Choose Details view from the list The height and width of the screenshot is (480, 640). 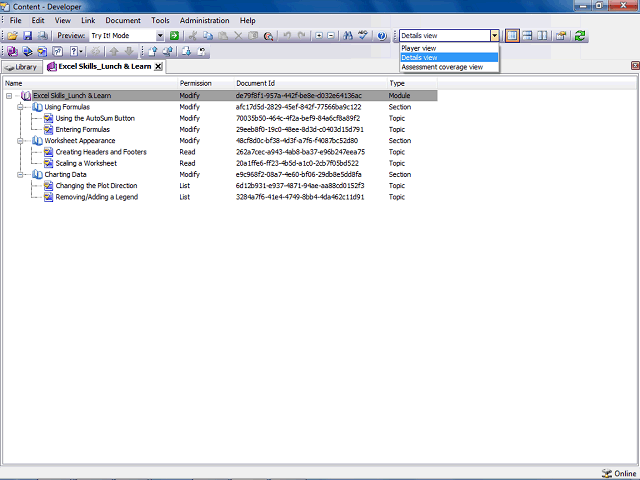449,58
